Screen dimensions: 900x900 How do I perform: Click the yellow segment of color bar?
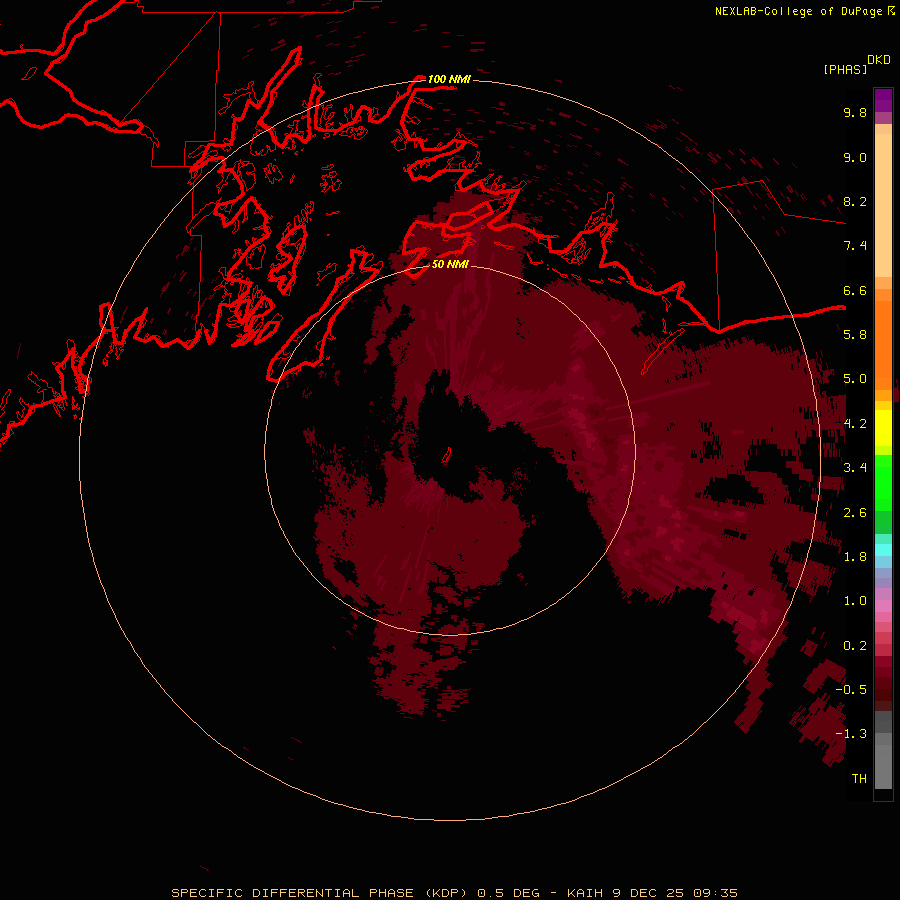(883, 428)
